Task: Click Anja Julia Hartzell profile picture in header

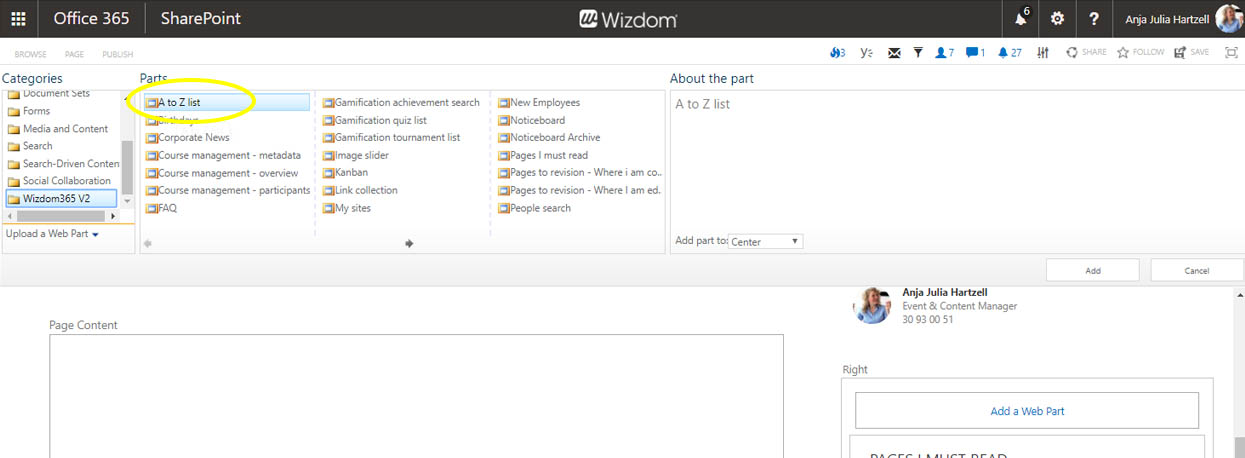Action: point(1229,18)
